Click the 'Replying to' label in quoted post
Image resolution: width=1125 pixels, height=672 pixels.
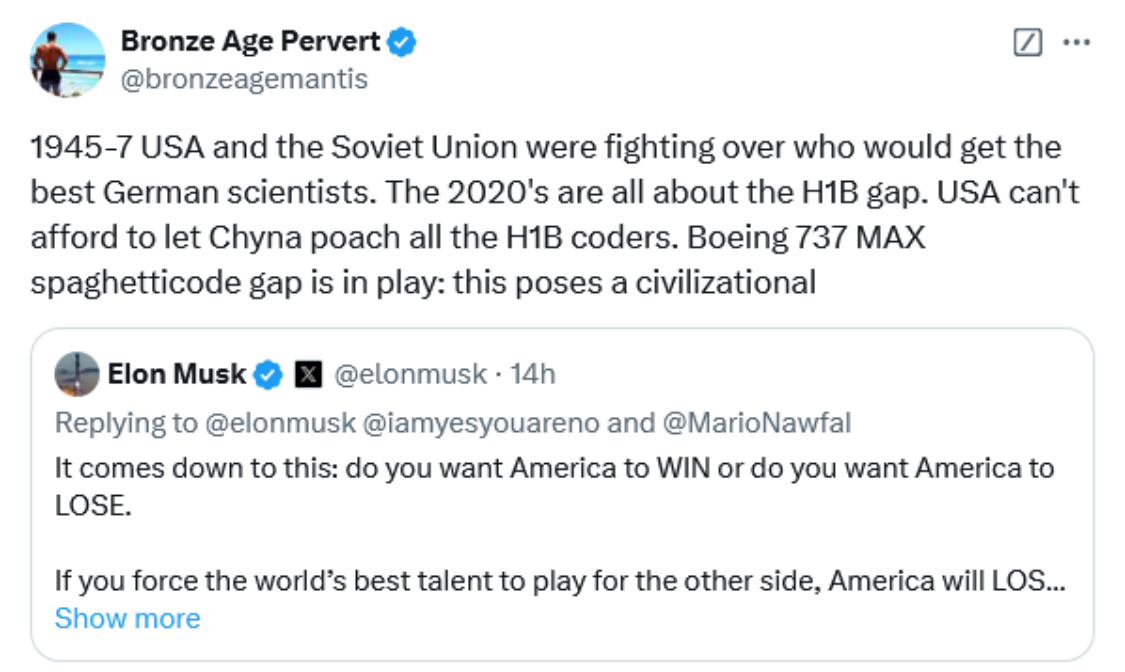click(126, 423)
